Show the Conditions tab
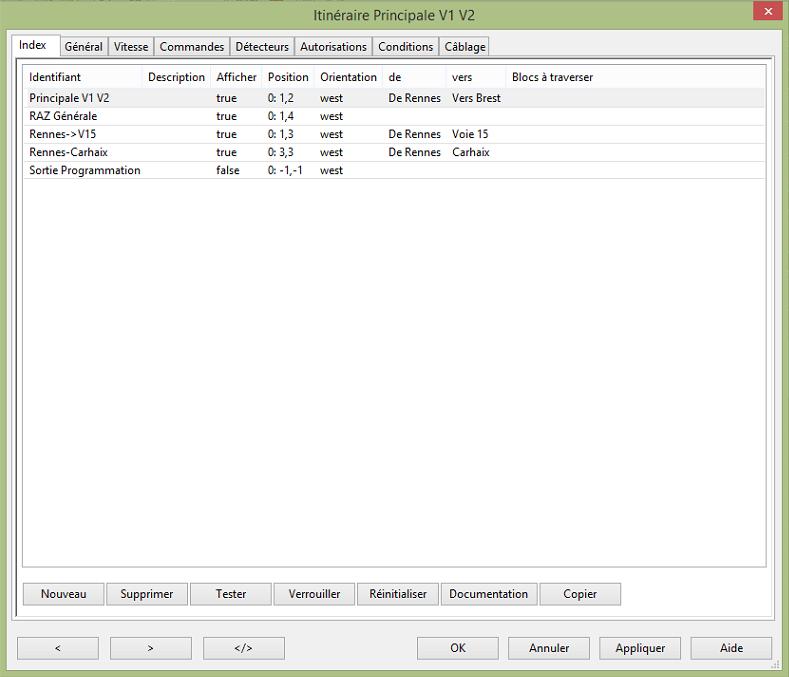 [x=405, y=47]
